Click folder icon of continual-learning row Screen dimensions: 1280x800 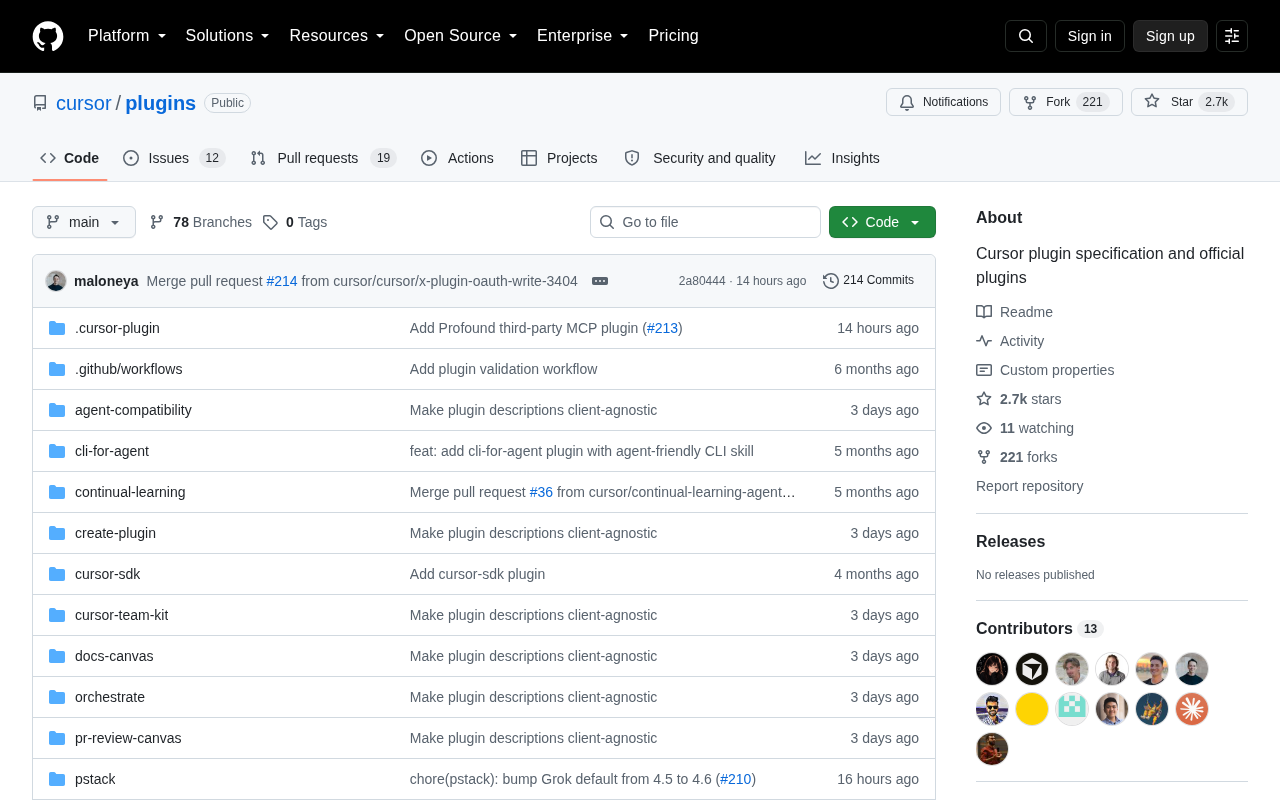[x=57, y=492]
